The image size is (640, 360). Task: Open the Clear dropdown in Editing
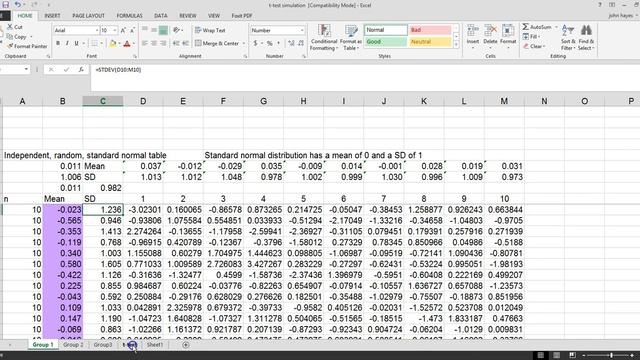534,46
